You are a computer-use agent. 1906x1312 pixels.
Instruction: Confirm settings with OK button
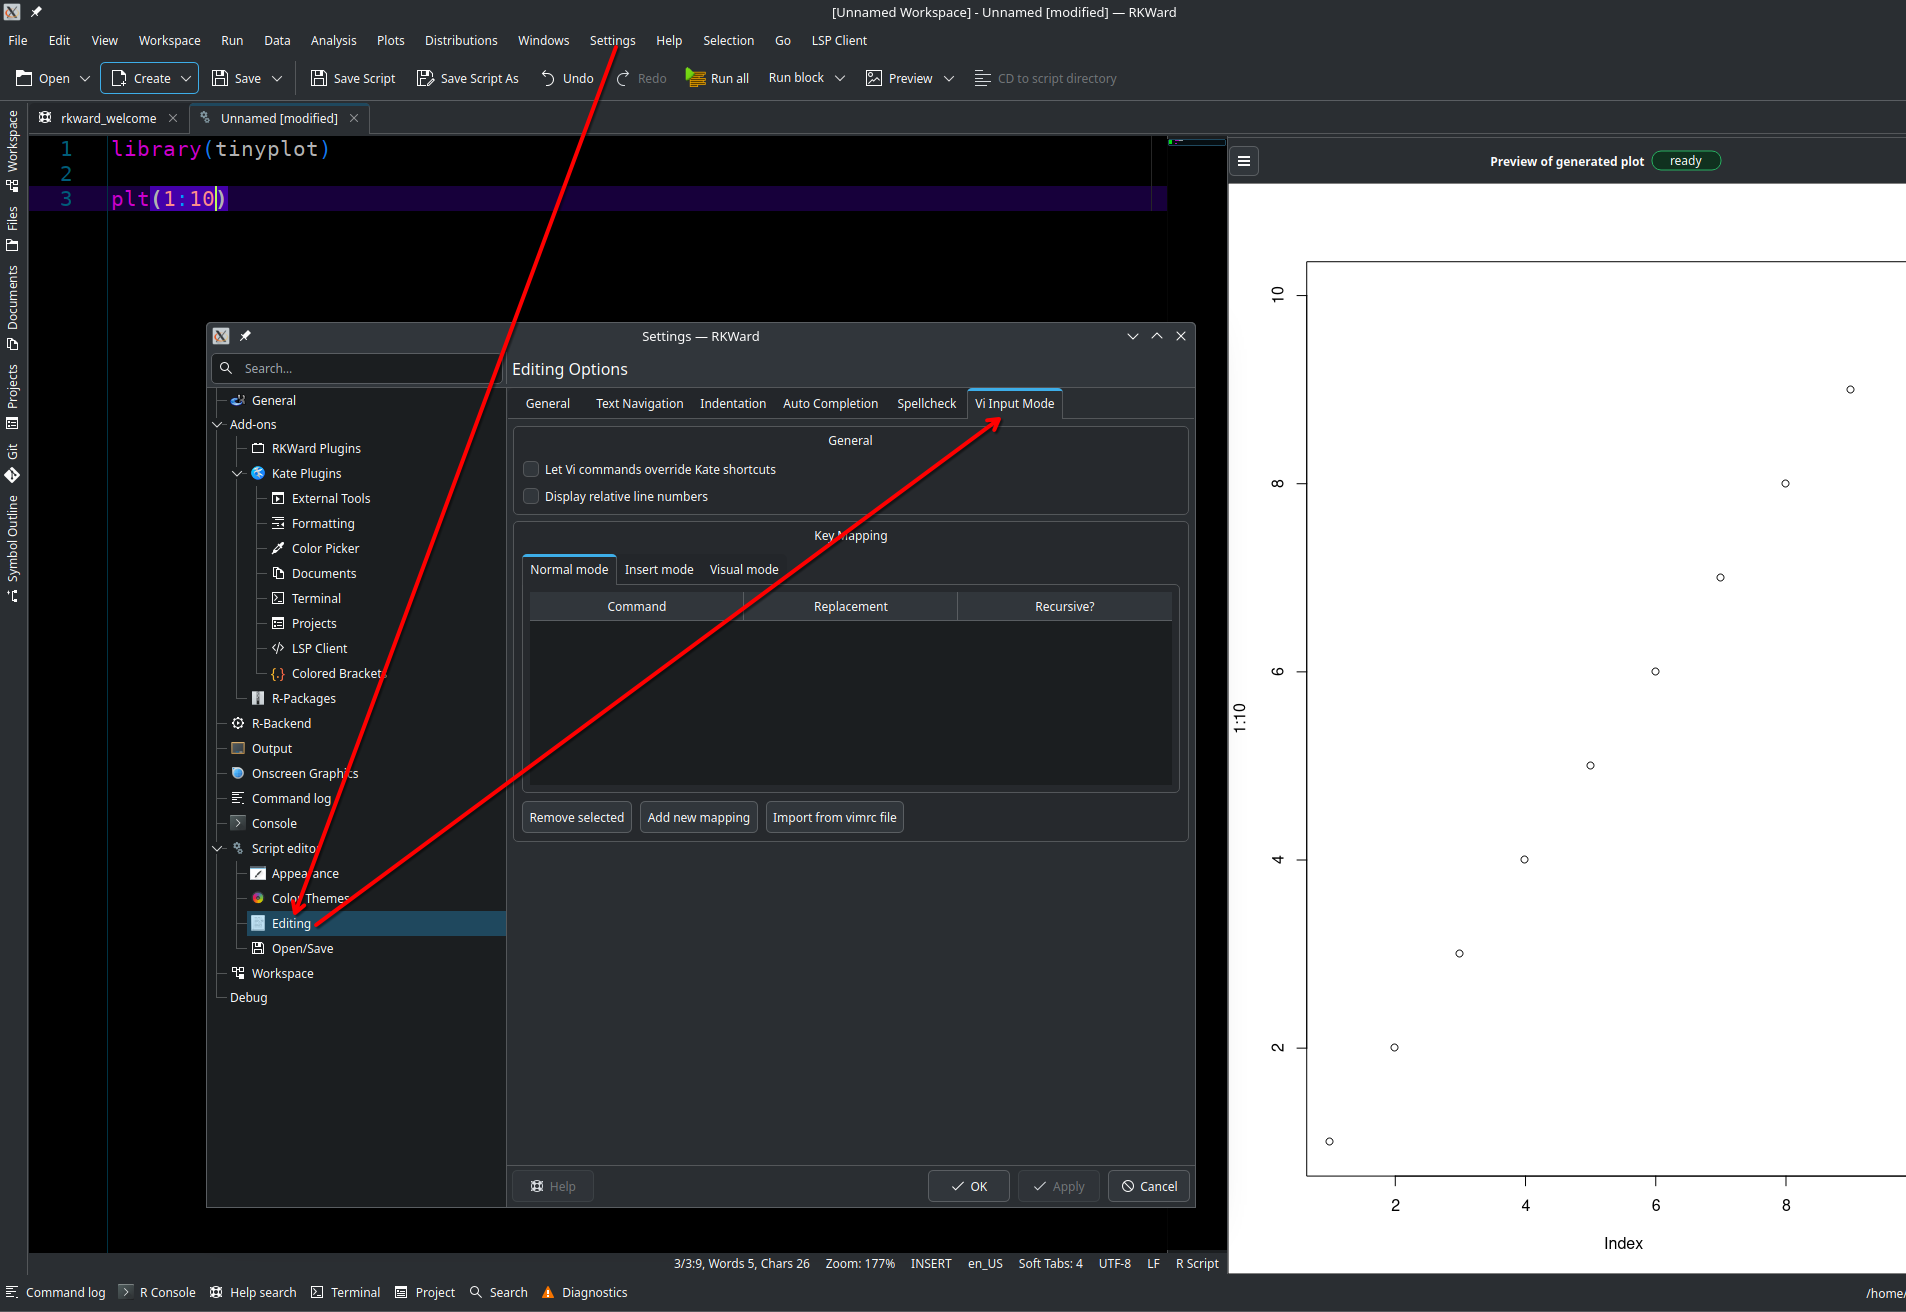(x=968, y=1186)
